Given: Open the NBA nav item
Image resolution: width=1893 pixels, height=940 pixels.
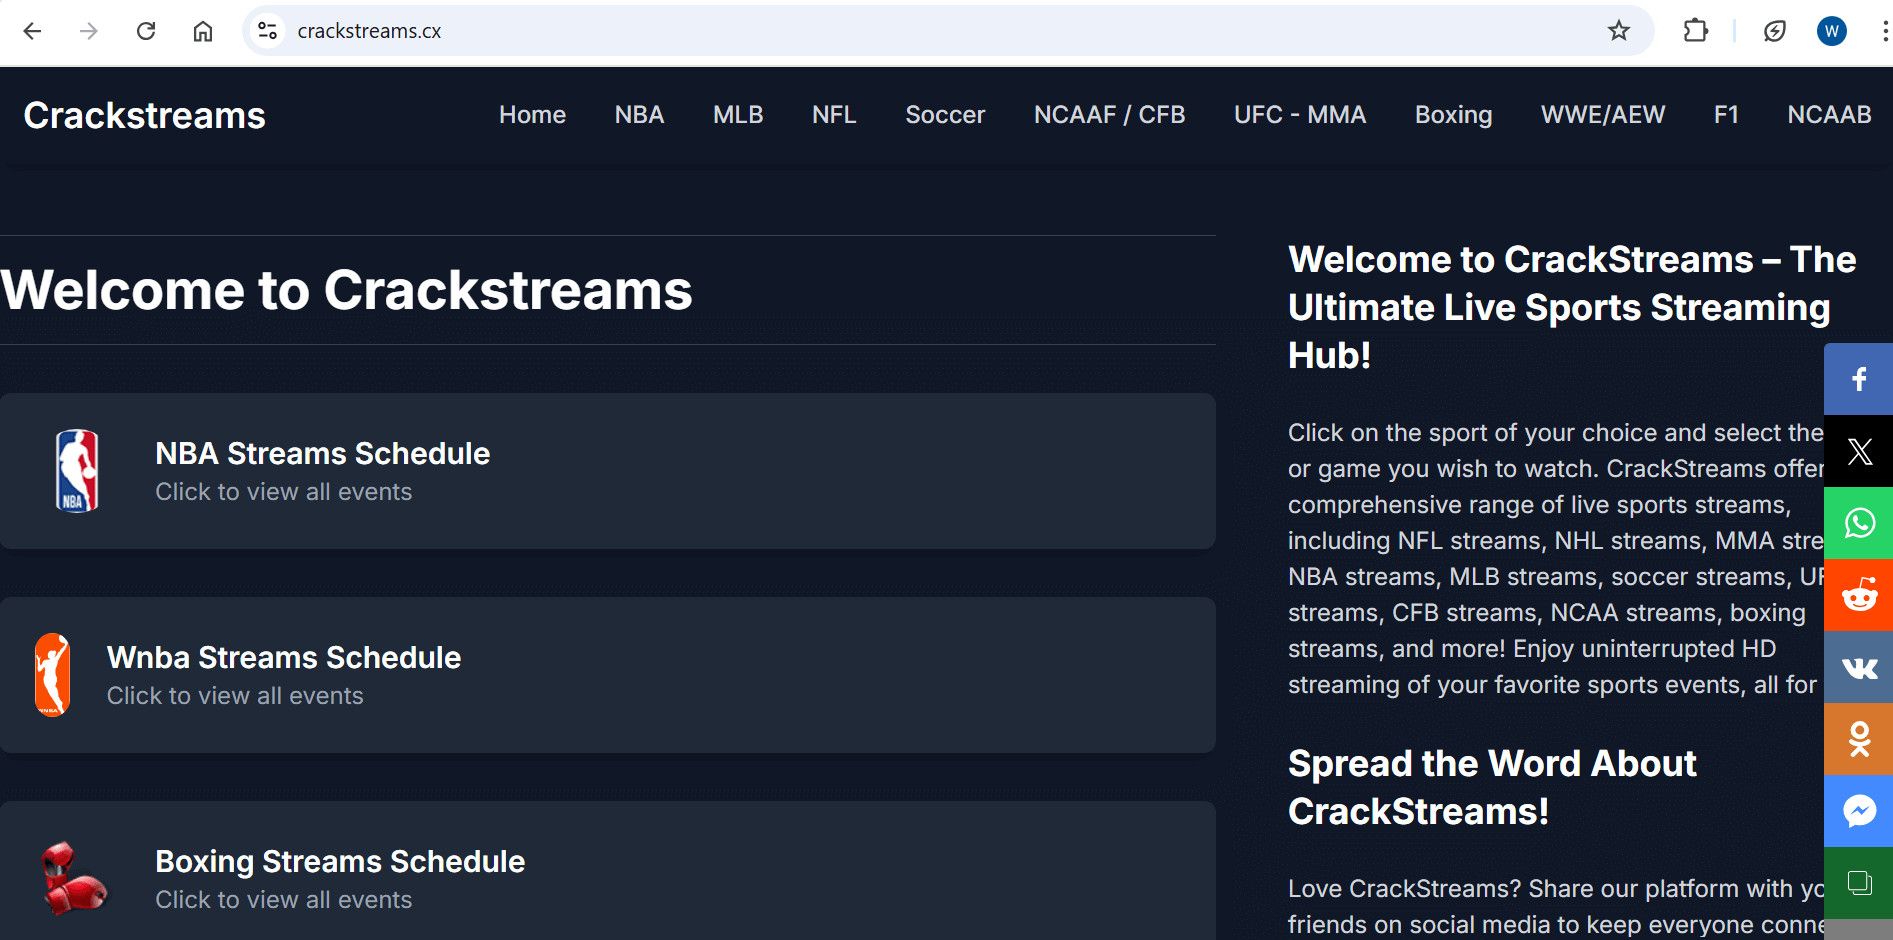Looking at the screenshot, I should (640, 115).
